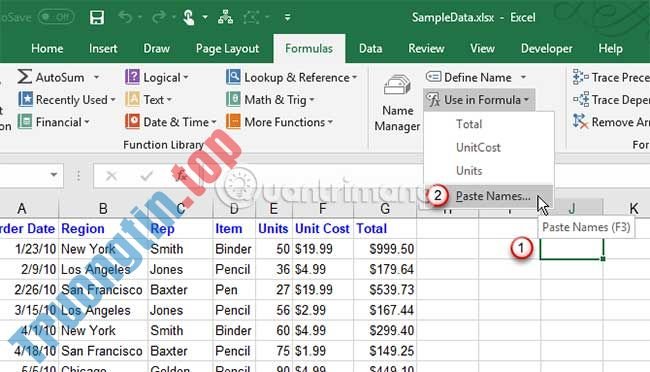Choose Paste Names... menu entry
Image resolution: width=650 pixels, height=372 pixels.
(x=489, y=196)
